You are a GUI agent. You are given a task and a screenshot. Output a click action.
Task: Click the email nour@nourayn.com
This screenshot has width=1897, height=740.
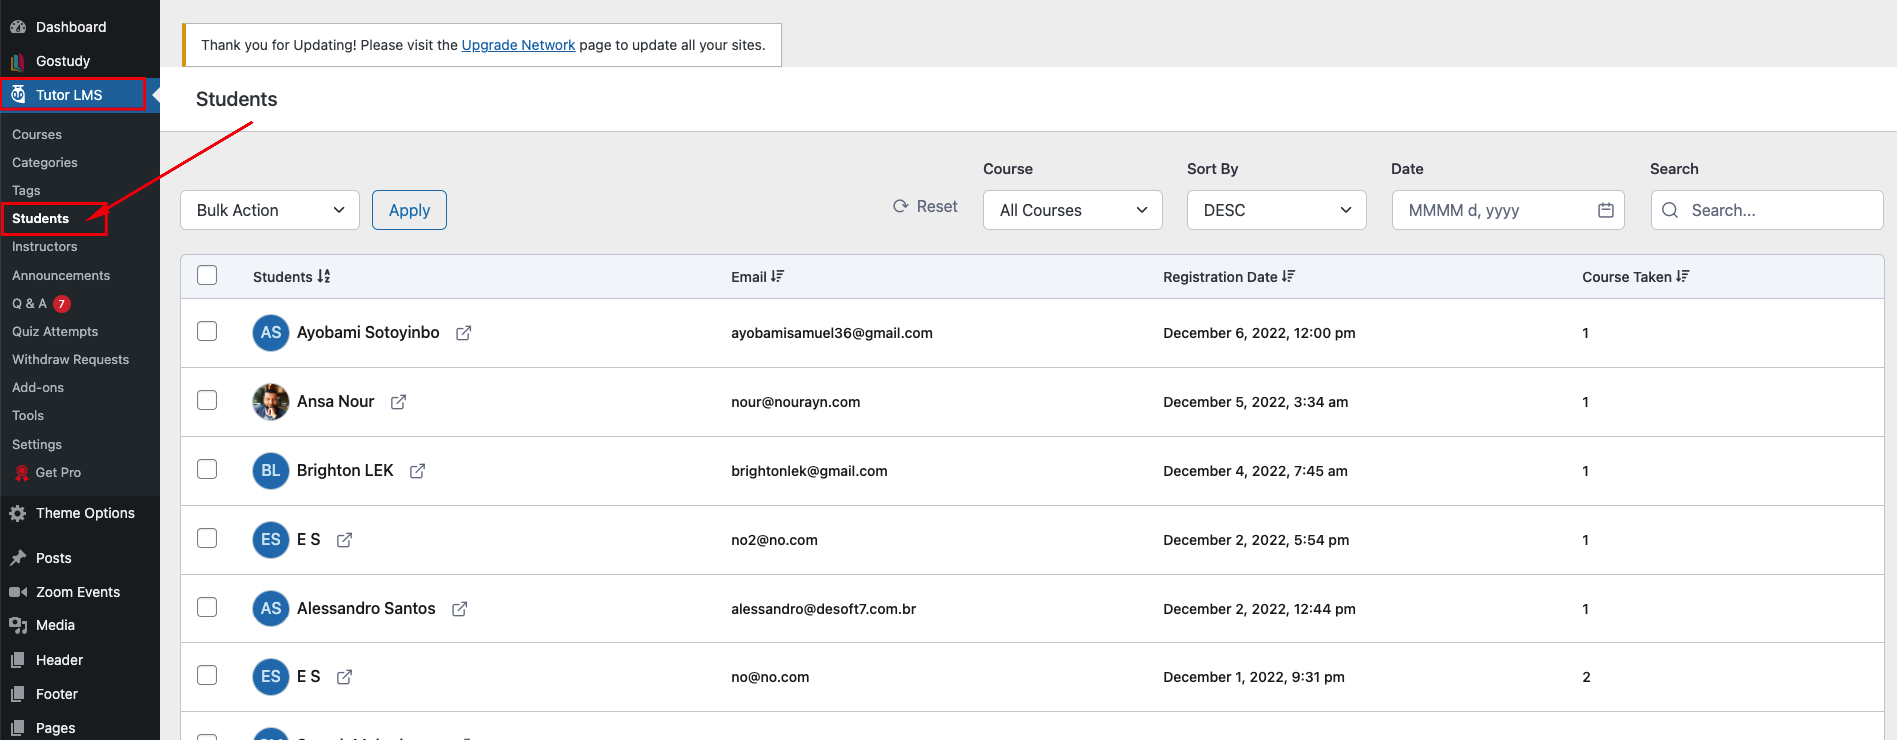pyautogui.click(x=796, y=402)
